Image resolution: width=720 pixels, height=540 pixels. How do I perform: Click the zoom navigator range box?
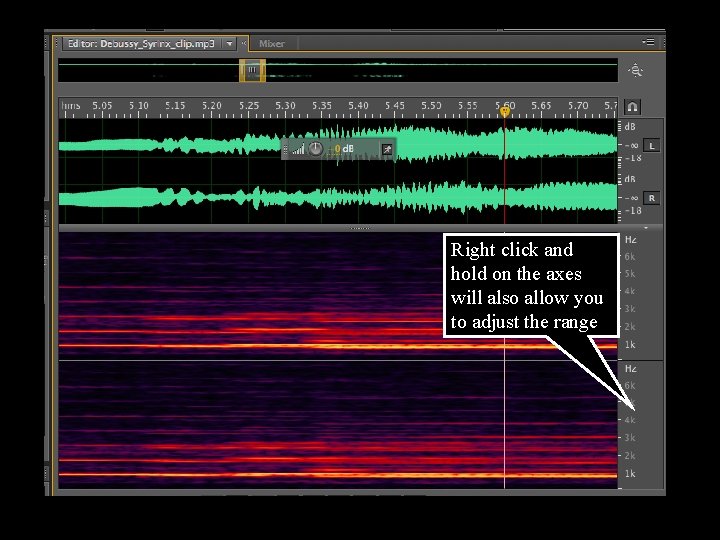point(252,70)
